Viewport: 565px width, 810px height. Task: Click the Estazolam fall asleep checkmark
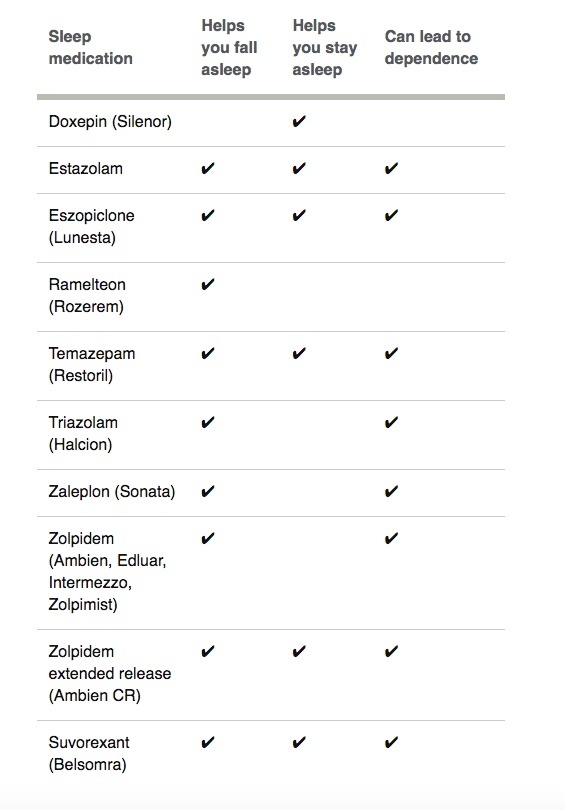208,168
